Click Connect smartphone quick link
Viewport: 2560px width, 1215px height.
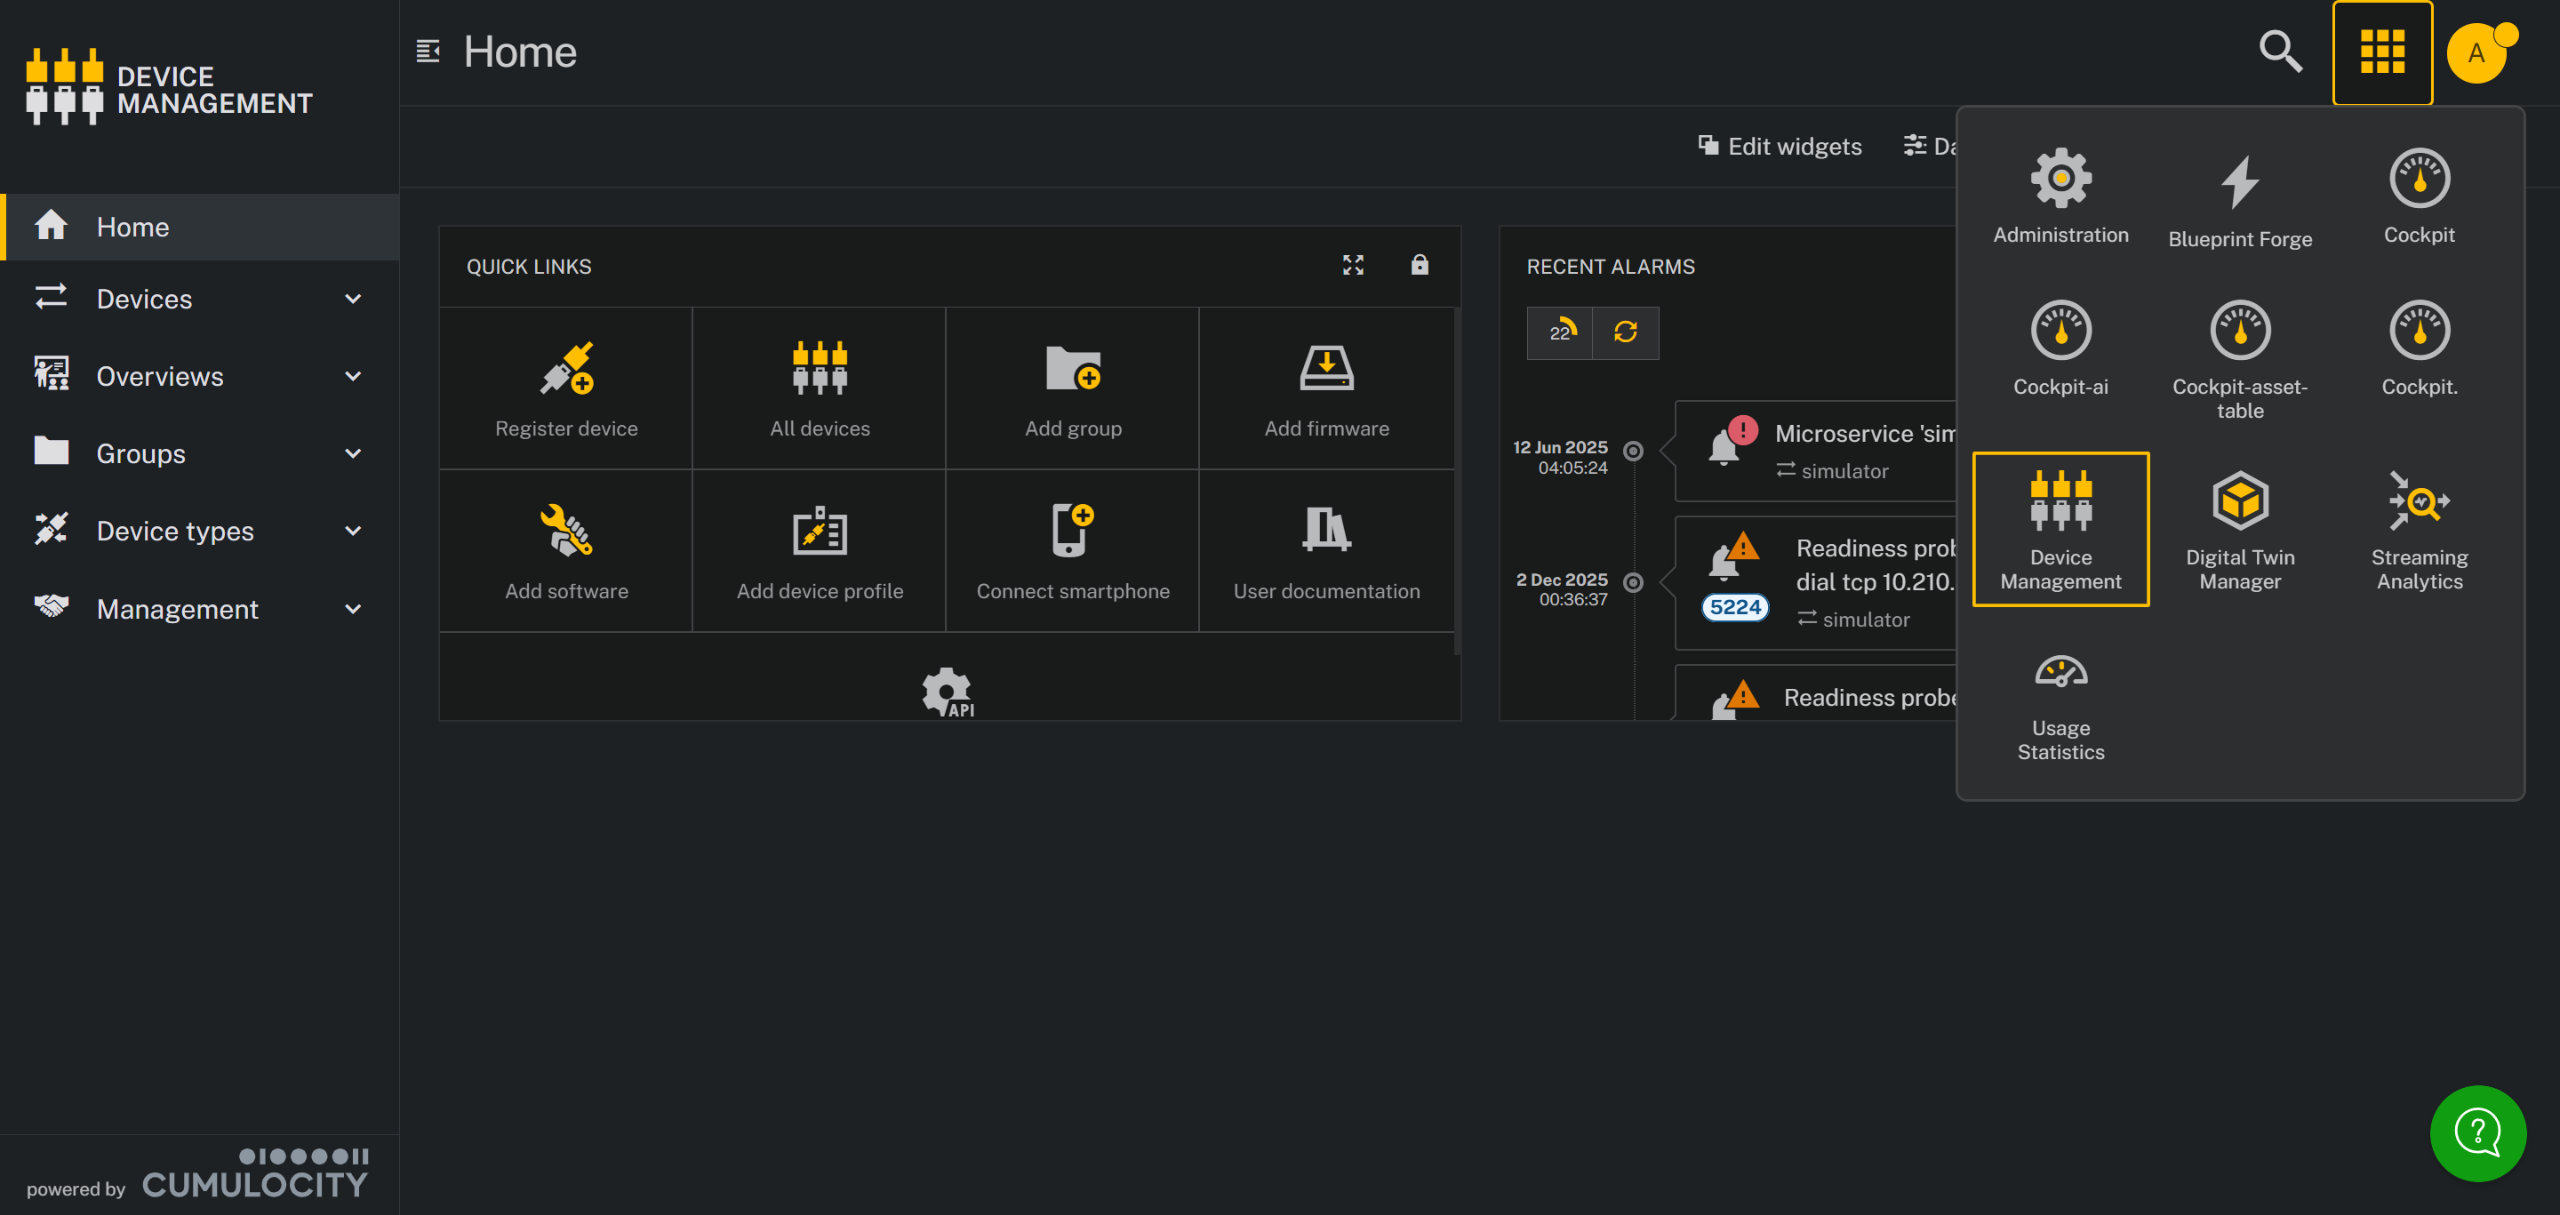pyautogui.click(x=1072, y=552)
